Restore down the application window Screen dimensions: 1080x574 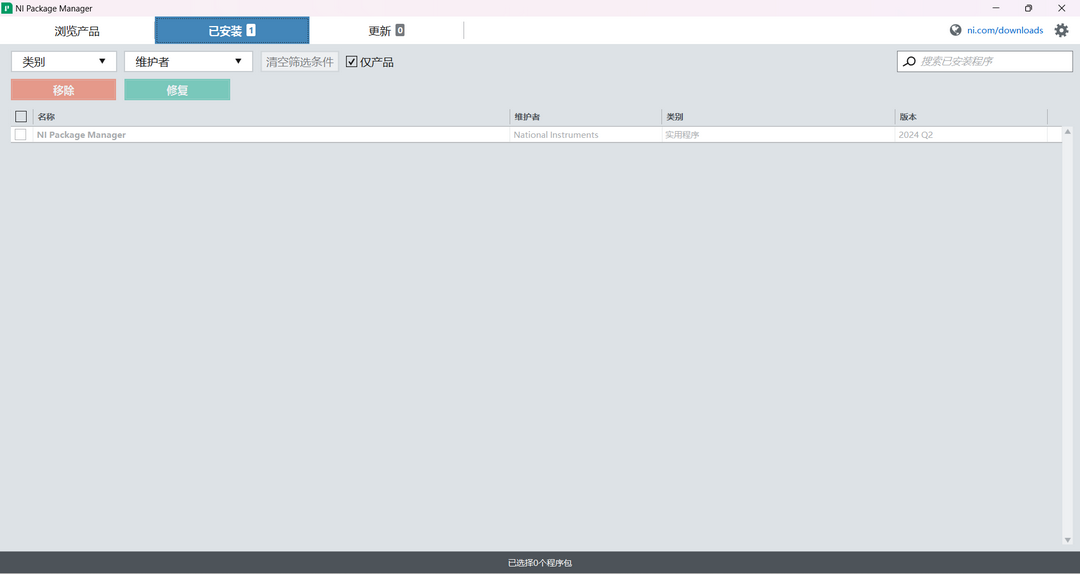click(x=1028, y=8)
